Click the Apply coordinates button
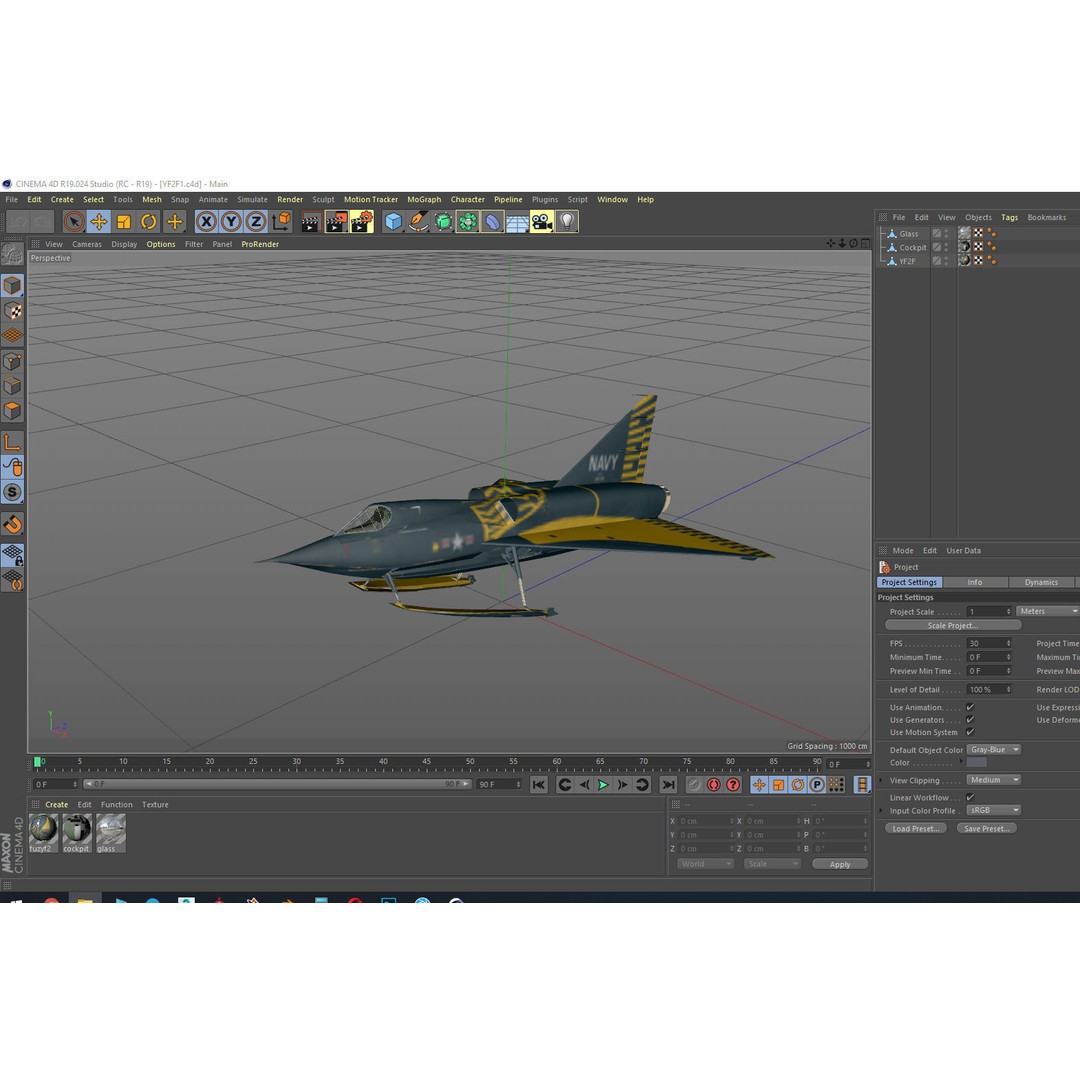1080x1080 pixels. (x=840, y=864)
